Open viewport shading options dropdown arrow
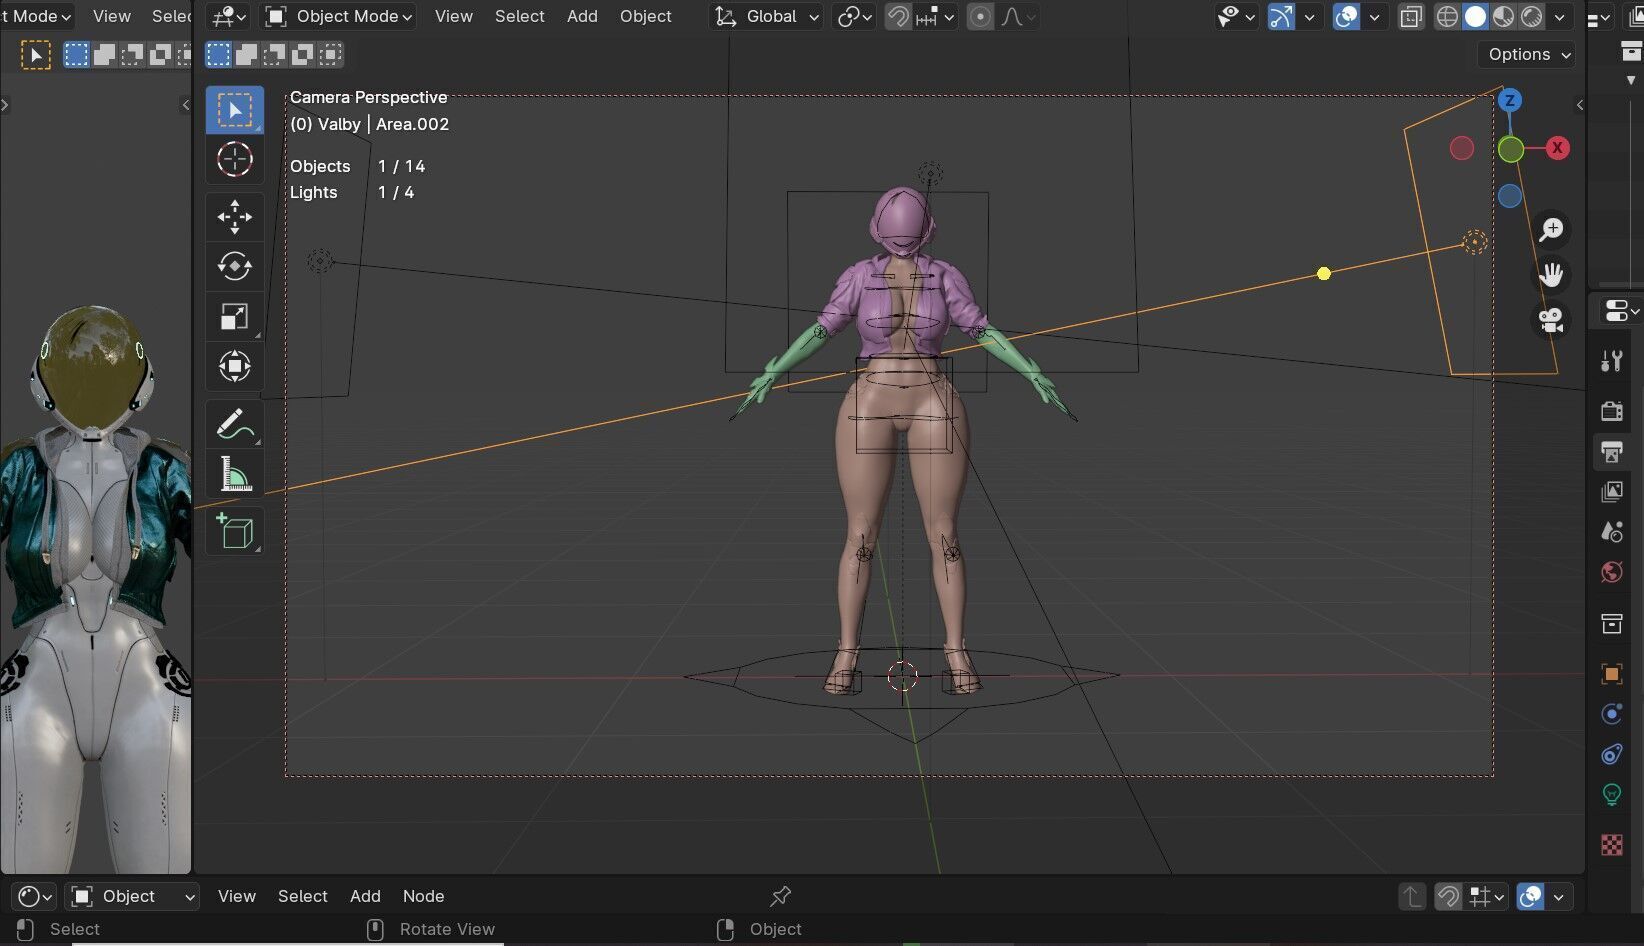Screen dimensions: 1644x946 click(x=1559, y=17)
